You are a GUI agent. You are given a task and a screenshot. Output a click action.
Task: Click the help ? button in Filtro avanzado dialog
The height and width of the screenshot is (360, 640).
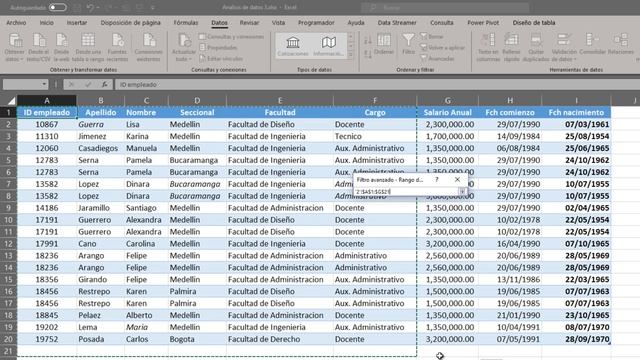(x=437, y=180)
